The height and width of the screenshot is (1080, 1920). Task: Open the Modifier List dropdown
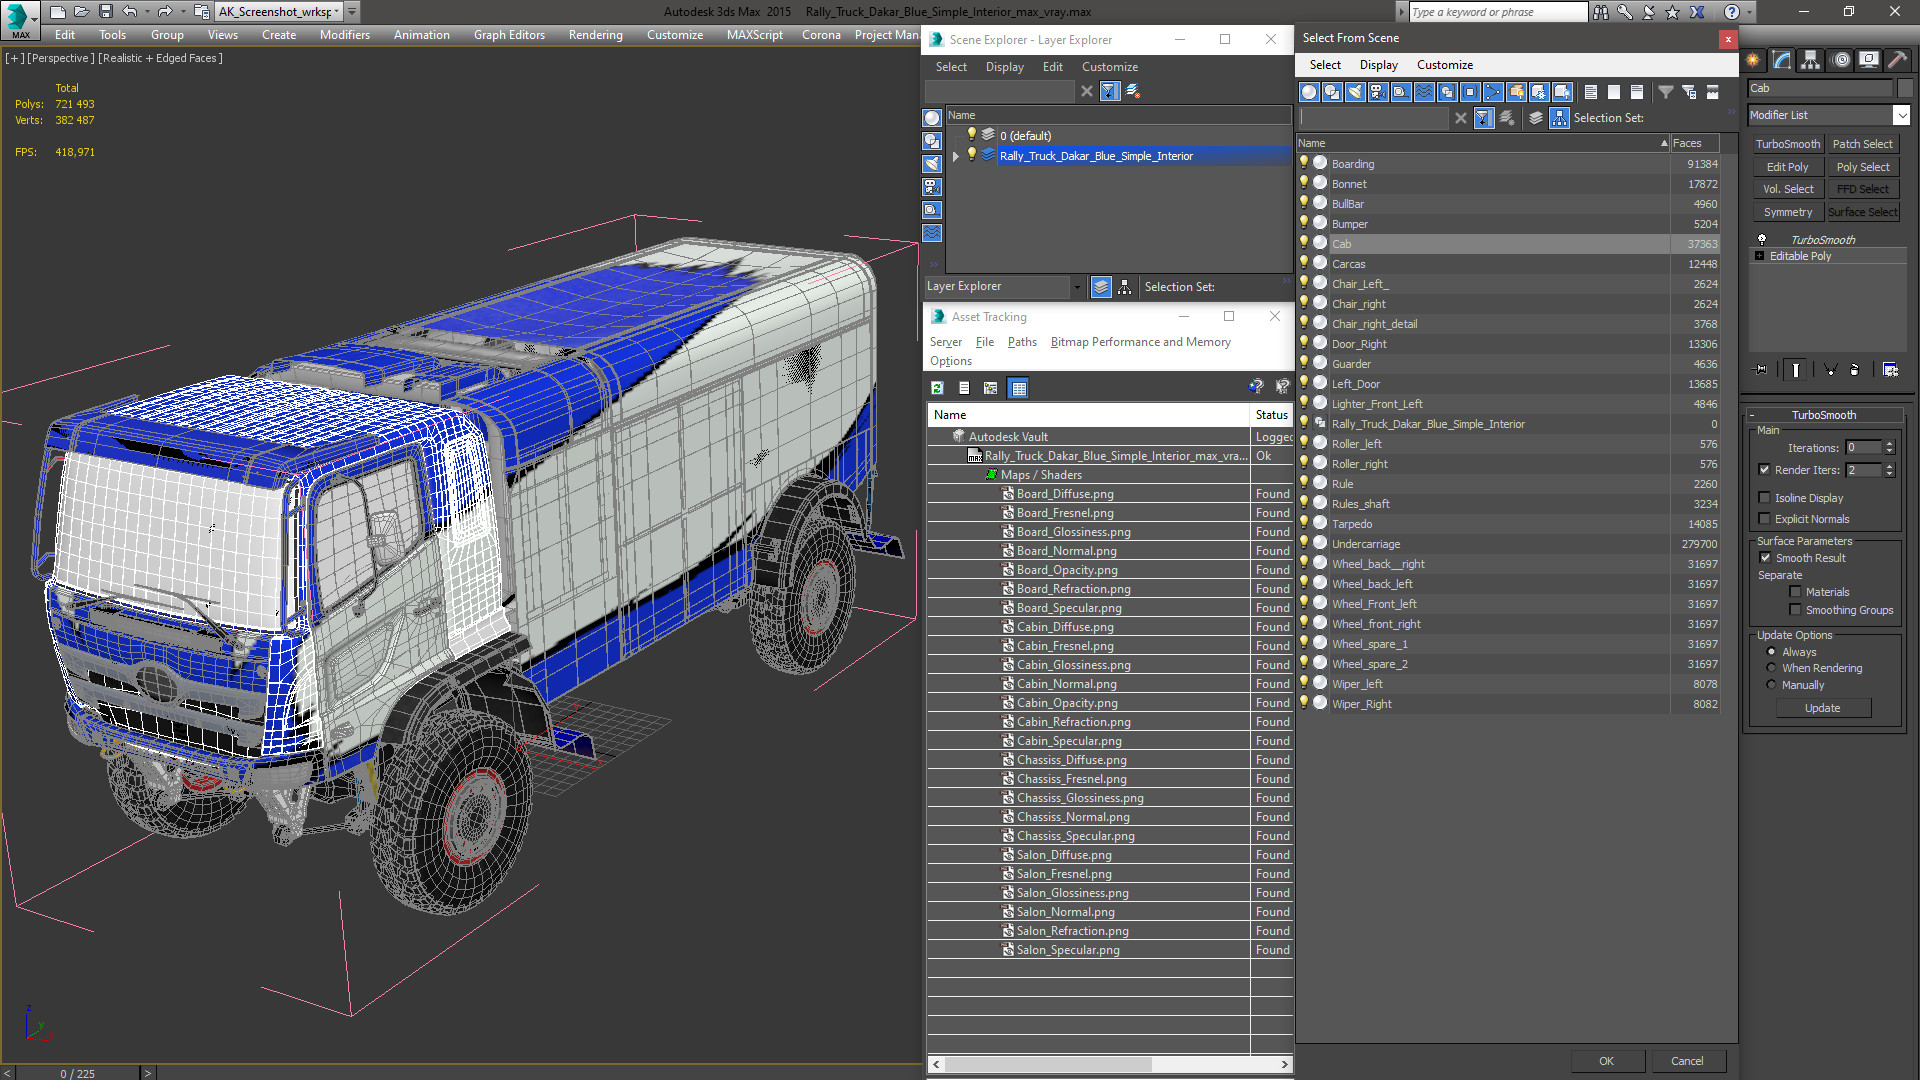pos(1902,115)
